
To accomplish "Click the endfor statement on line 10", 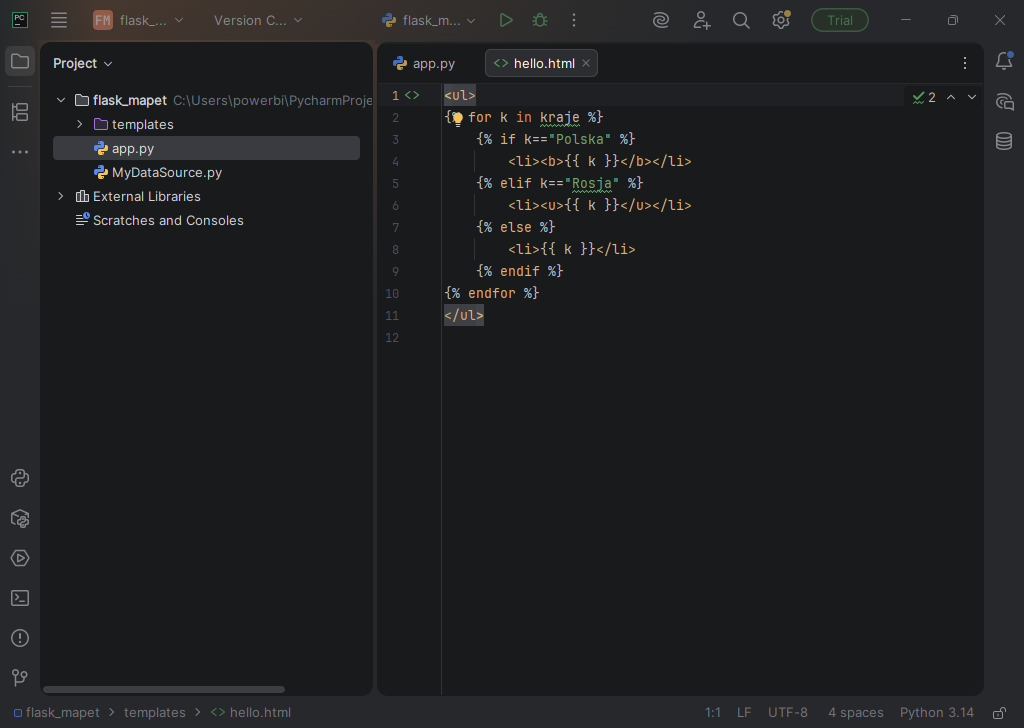I will click(492, 293).
